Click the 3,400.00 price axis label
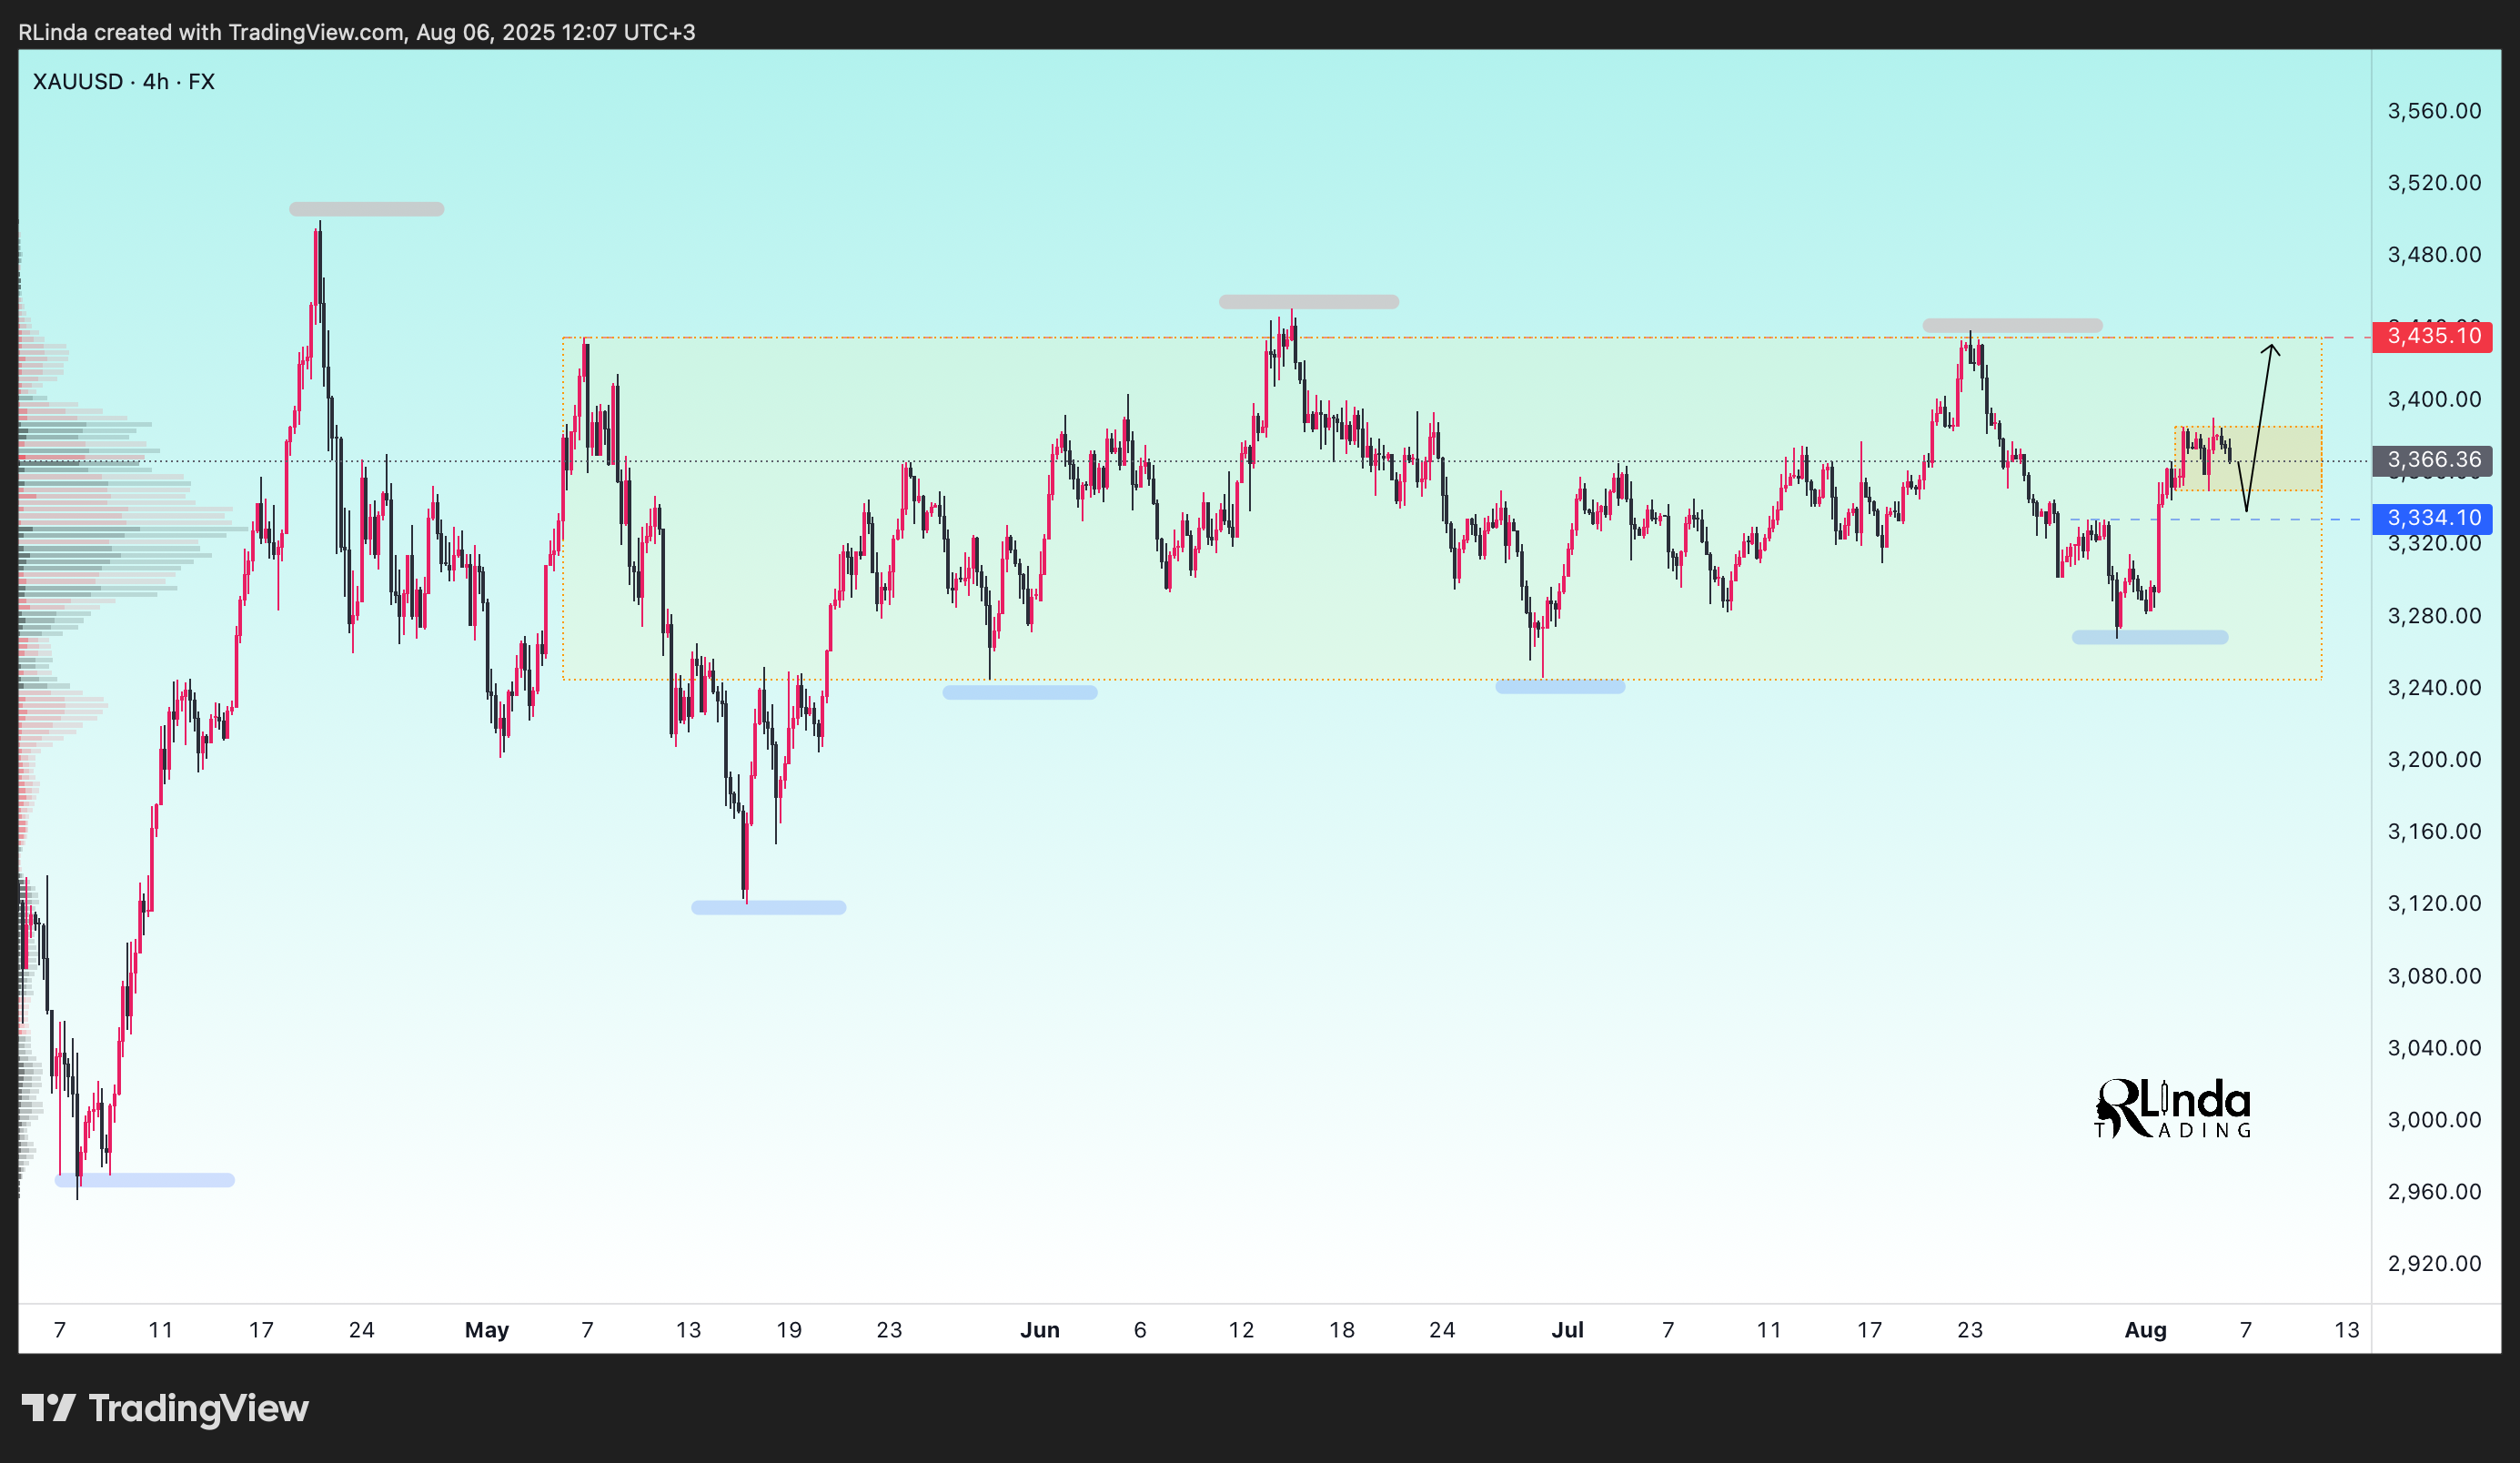Screen dimensions: 2520x1463 click(2434, 400)
